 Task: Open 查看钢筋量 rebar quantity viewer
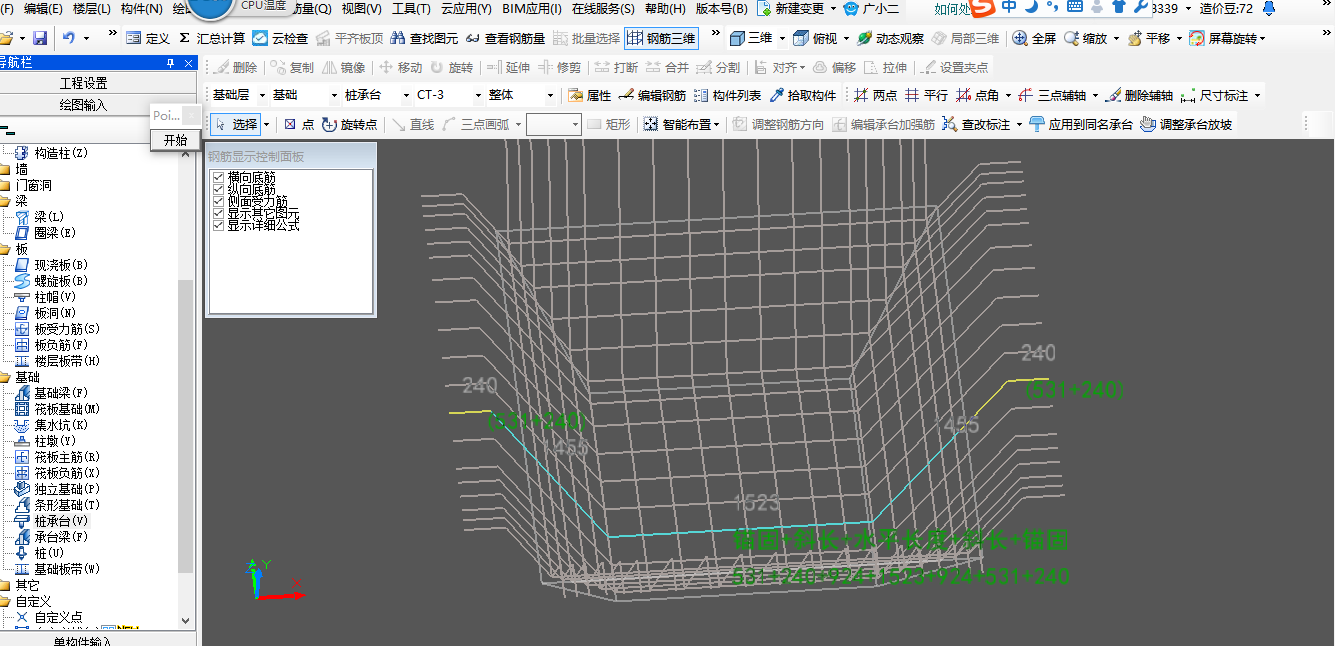(505, 39)
